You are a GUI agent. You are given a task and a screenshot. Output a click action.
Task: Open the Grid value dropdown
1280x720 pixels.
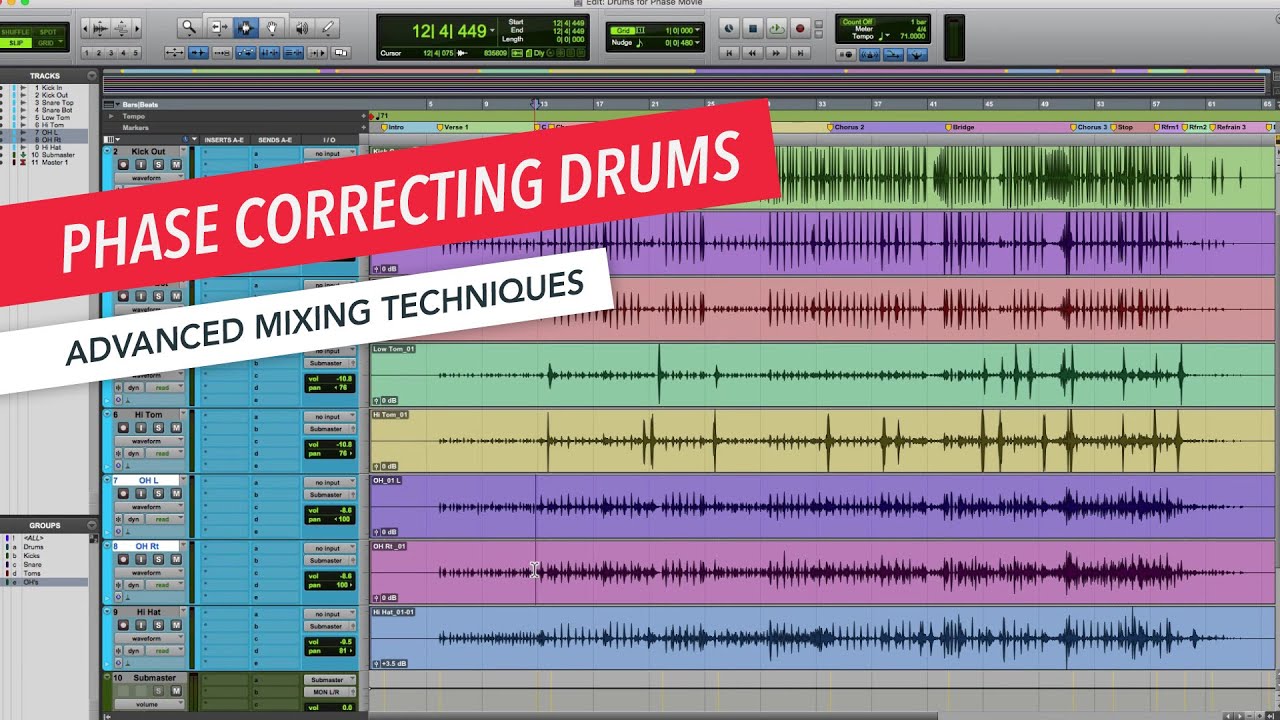[698, 31]
